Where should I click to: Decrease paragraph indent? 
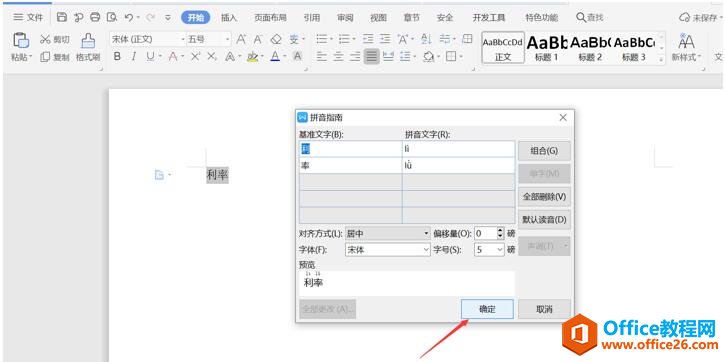point(368,39)
